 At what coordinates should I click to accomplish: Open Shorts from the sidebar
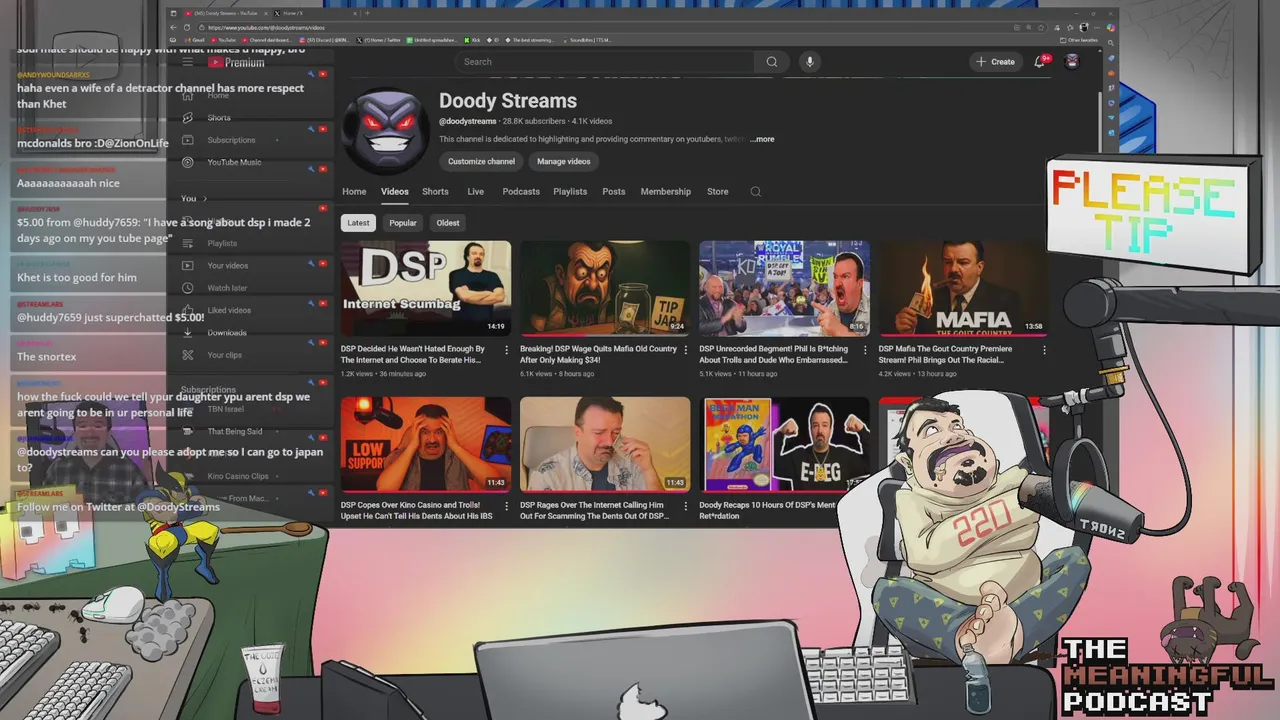218,118
